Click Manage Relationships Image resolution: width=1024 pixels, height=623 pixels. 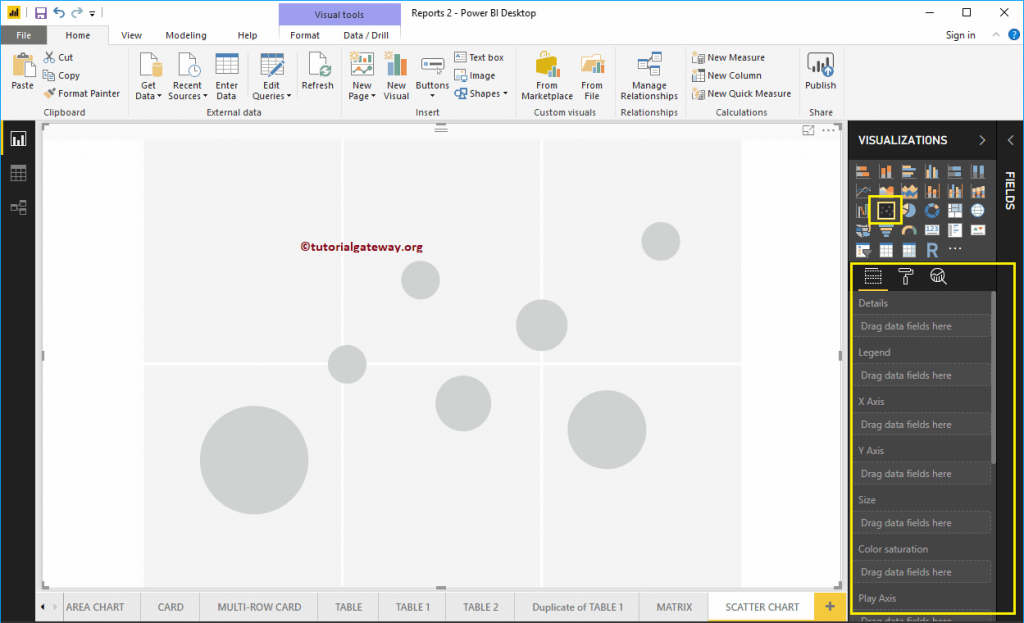648,75
